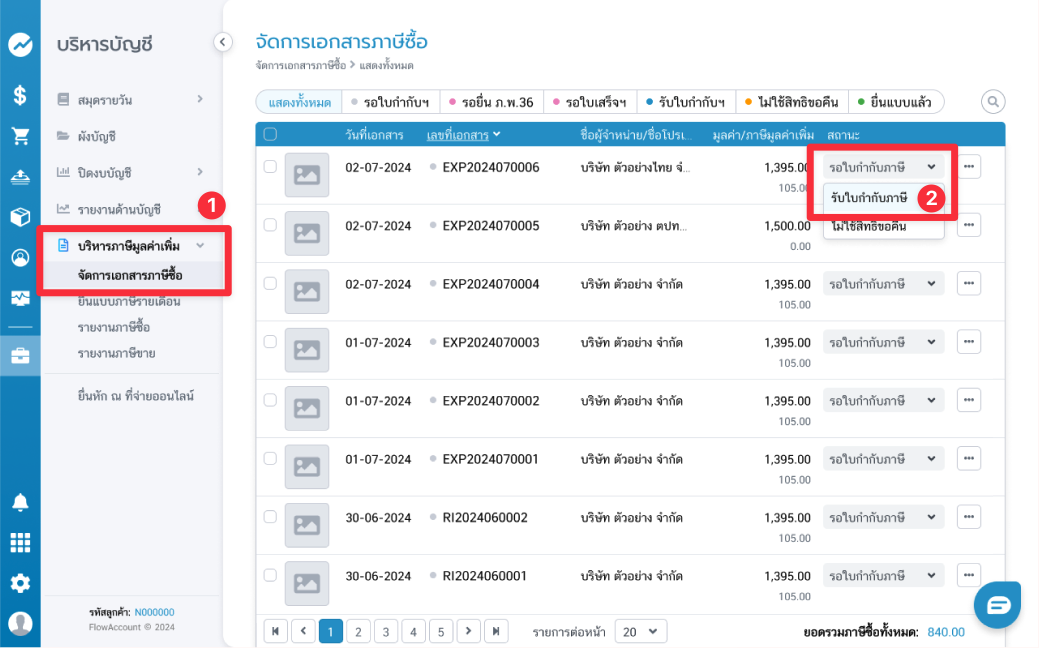The image size is (1039, 648).
Task: Select the รอยื่น ภ.พ.36 filter tab
Action: 491,102
